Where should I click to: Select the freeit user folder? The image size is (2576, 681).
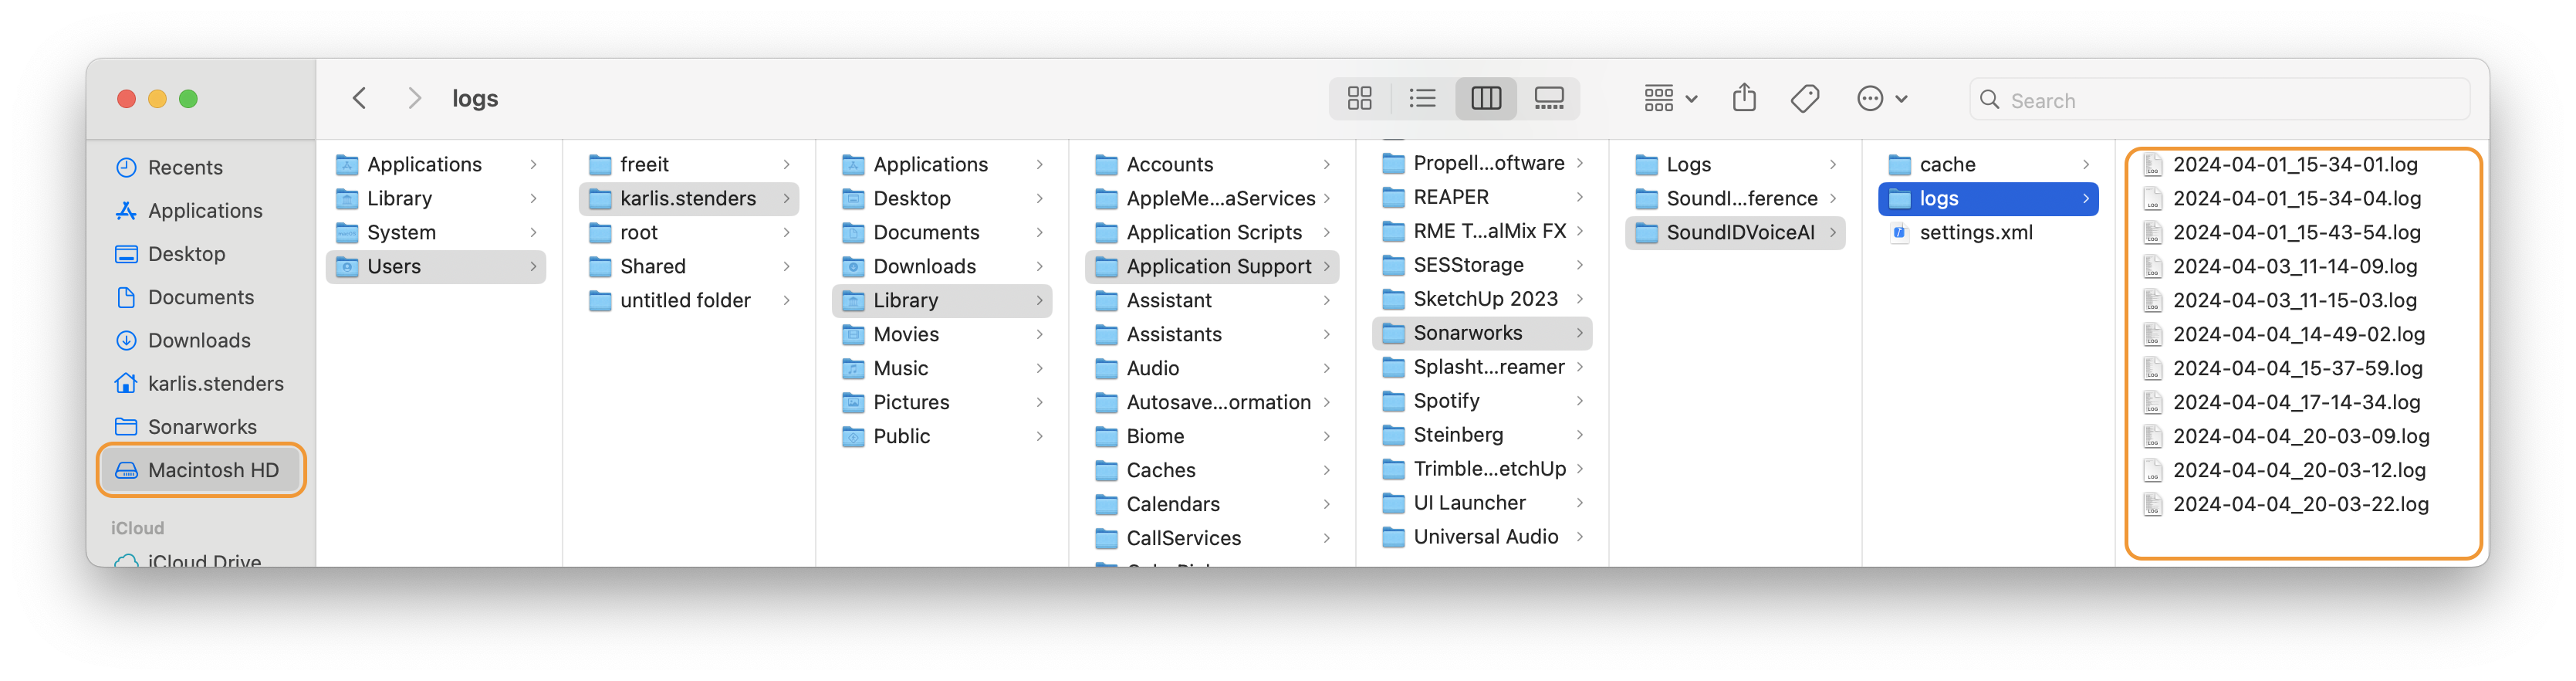(689, 164)
